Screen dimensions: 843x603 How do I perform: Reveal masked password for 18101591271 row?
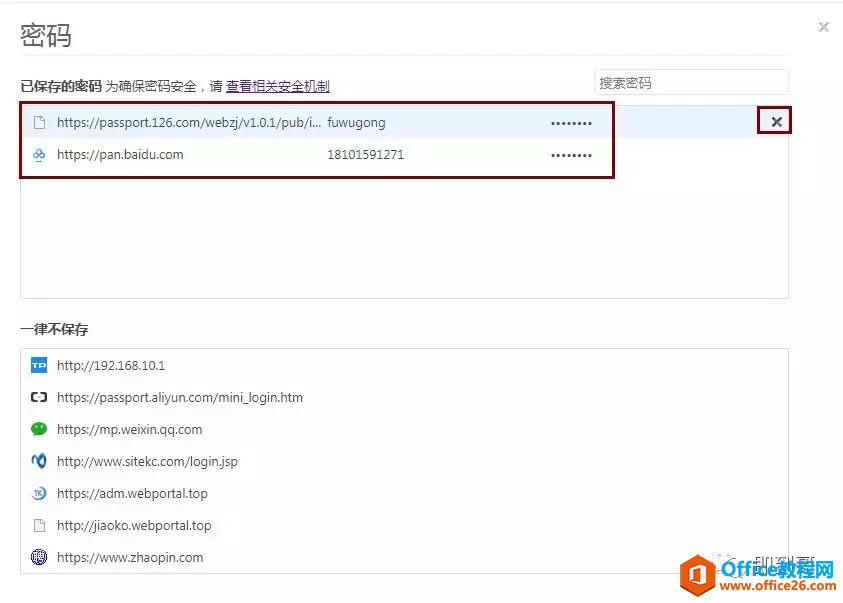point(571,155)
